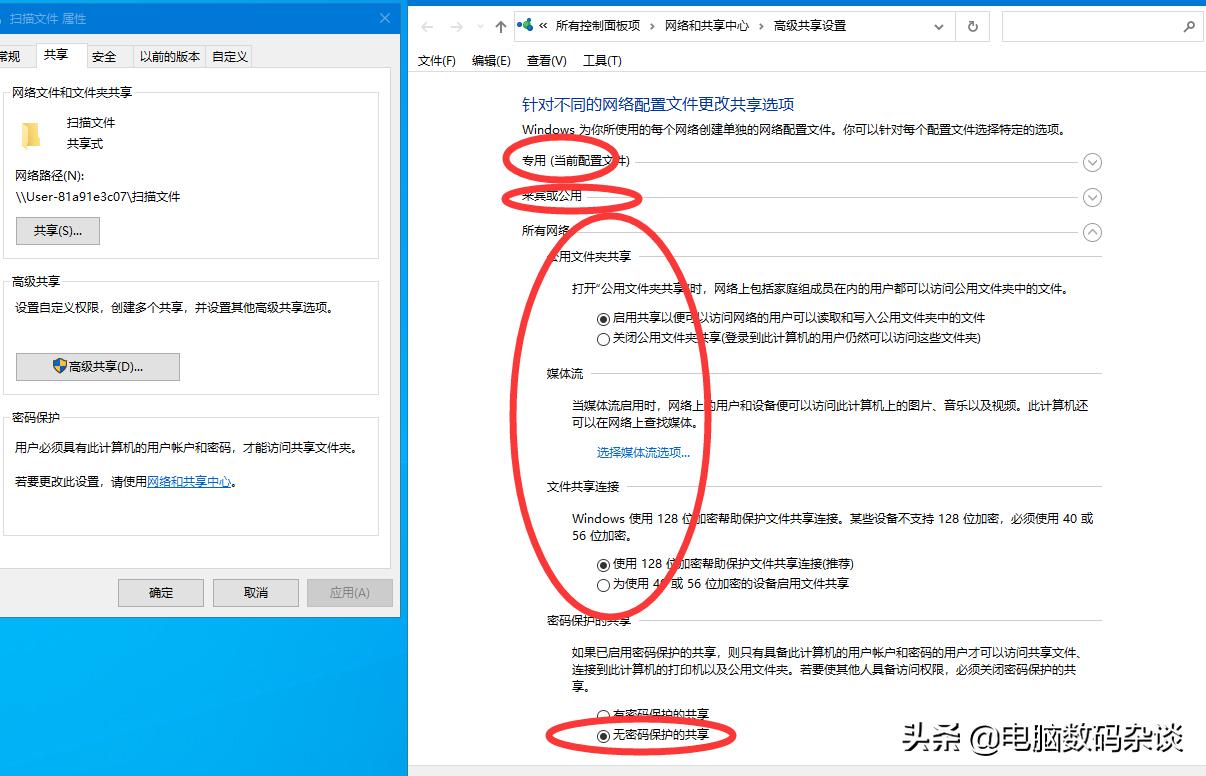Viewport: 1206px width, 776px height.
Task: Select 无密码保护的共享 option
Action: (602, 735)
